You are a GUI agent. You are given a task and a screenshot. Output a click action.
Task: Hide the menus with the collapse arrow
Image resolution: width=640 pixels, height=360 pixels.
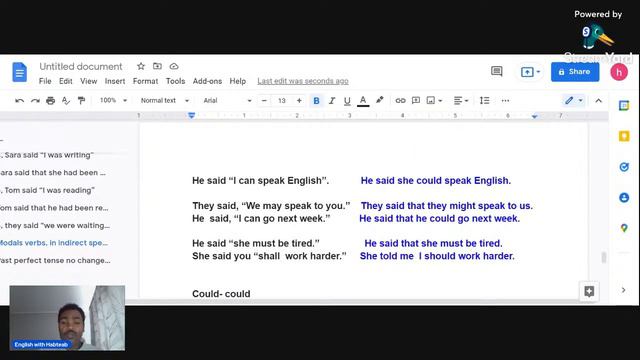(598, 100)
